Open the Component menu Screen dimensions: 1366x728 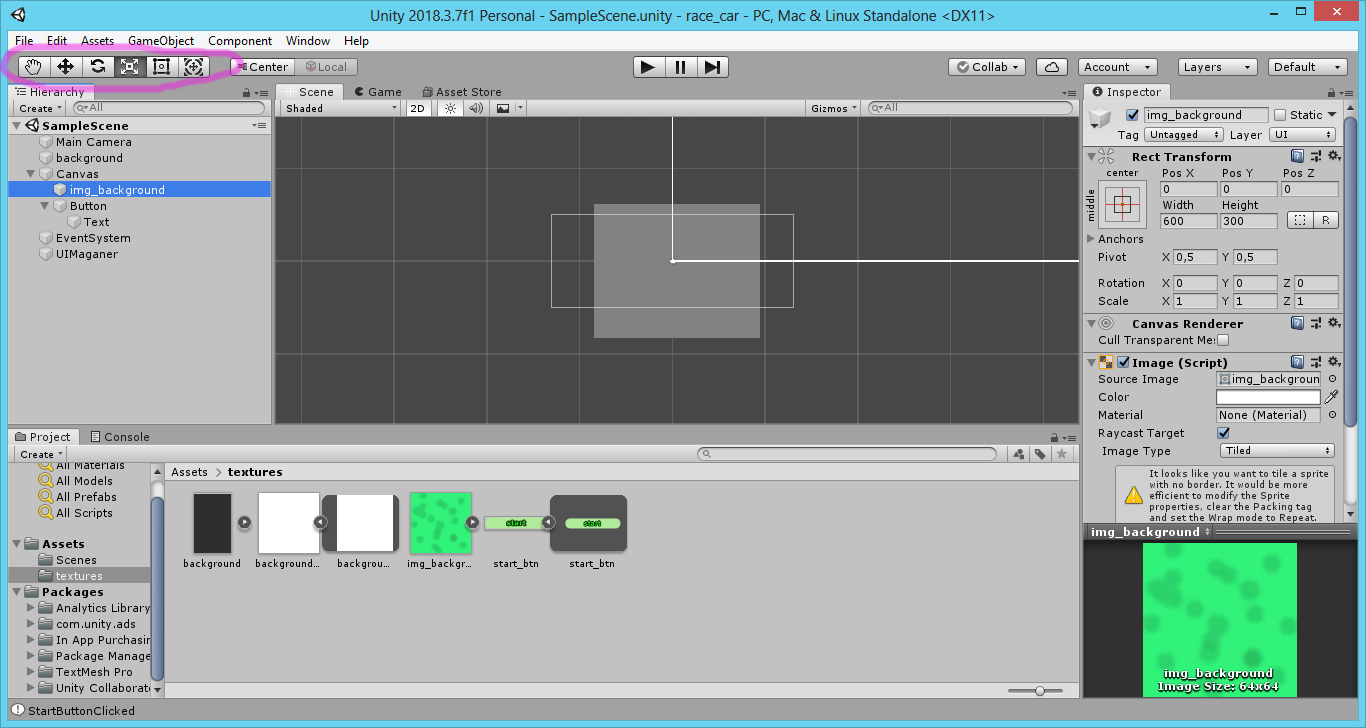tap(240, 41)
